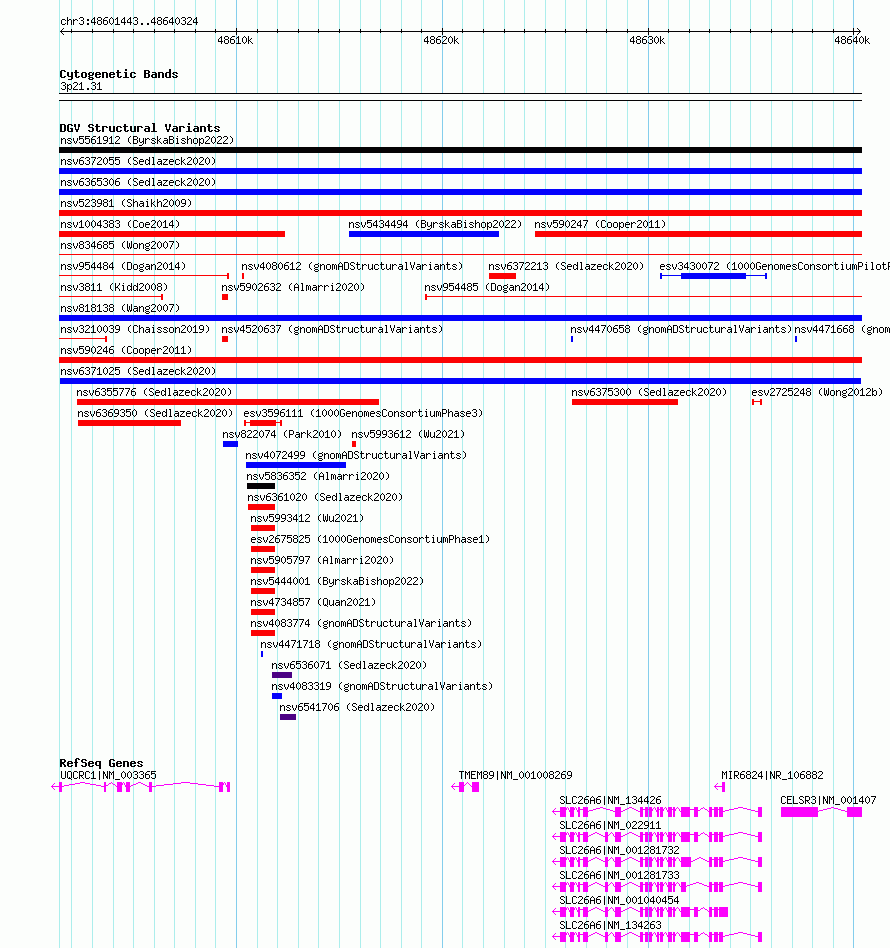Image resolution: width=890 pixels, height=948 pixels.
Task: Click the nsv5561912 (ByrskaBishop2022) variant label
Action: point(147,140)
